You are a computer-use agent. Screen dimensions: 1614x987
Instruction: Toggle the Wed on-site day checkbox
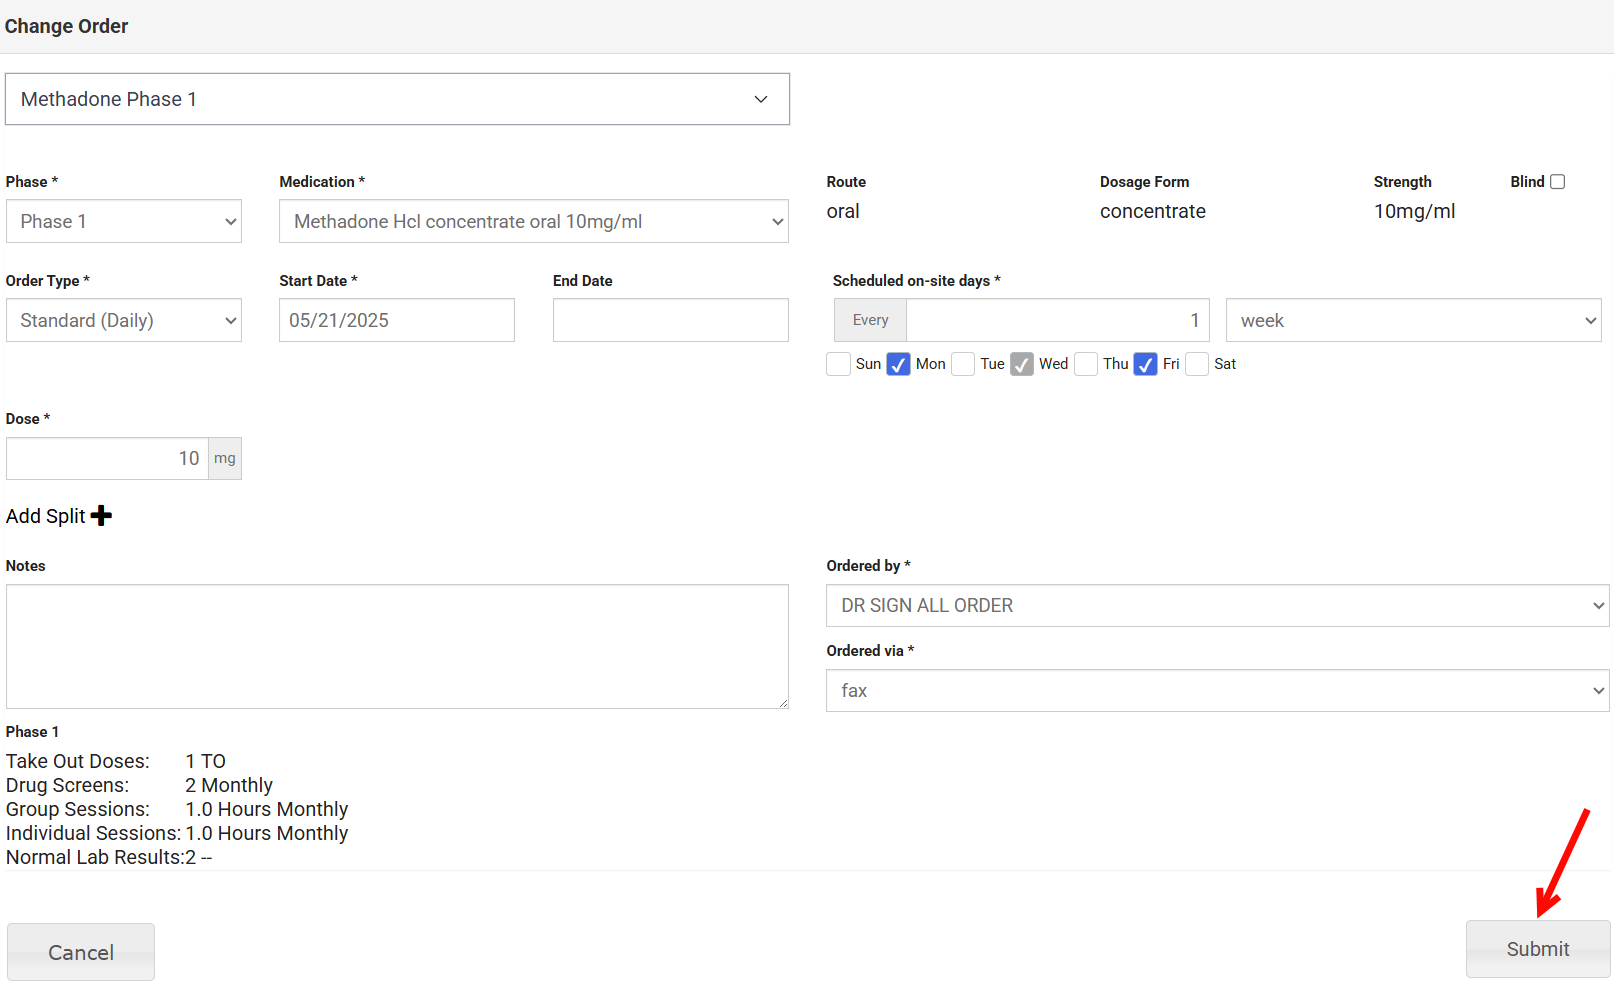(x=1021, y=364)
